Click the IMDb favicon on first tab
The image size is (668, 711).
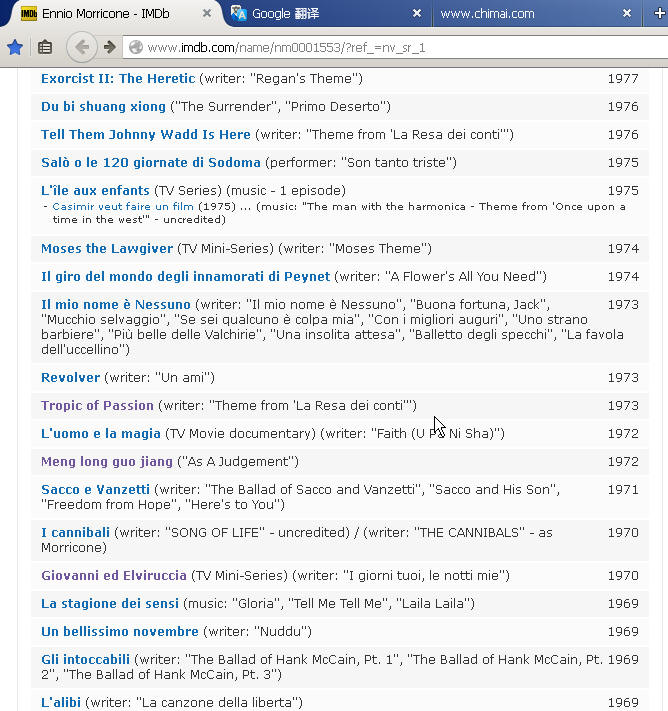[x=29, y=14]
